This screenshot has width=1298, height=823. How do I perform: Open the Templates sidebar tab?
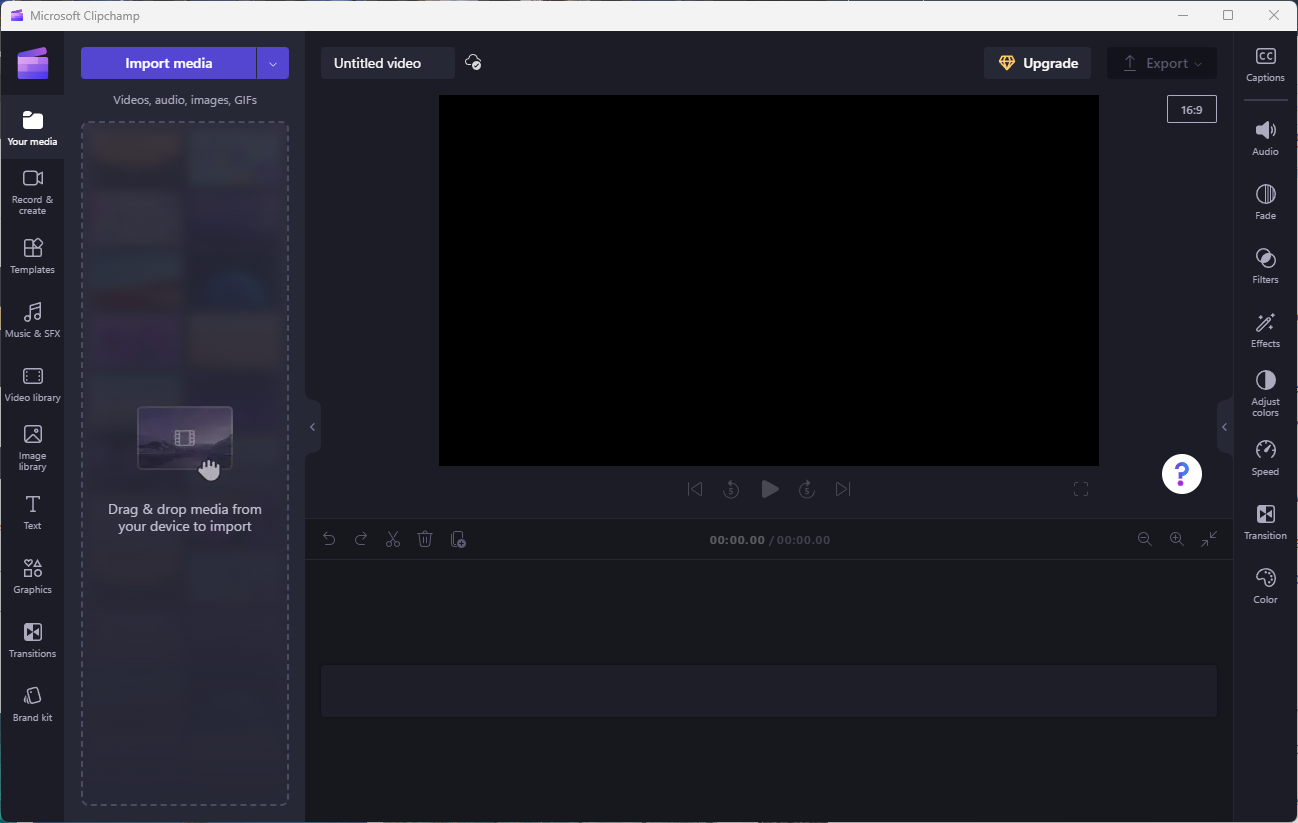(32, 256)
